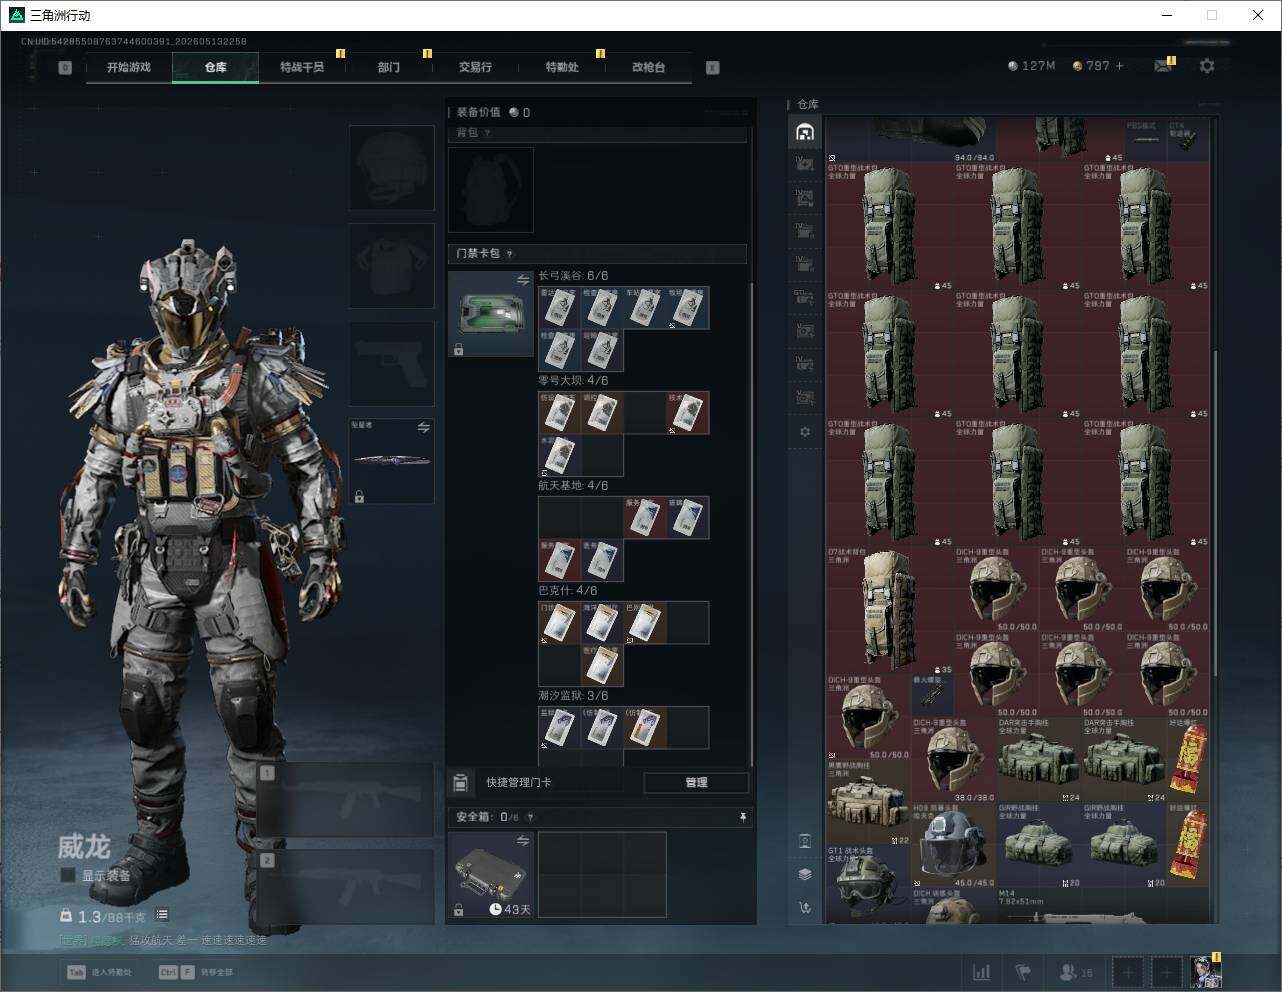
Task: Click the E next-tab key icon
Action: [x=713, y=68]
